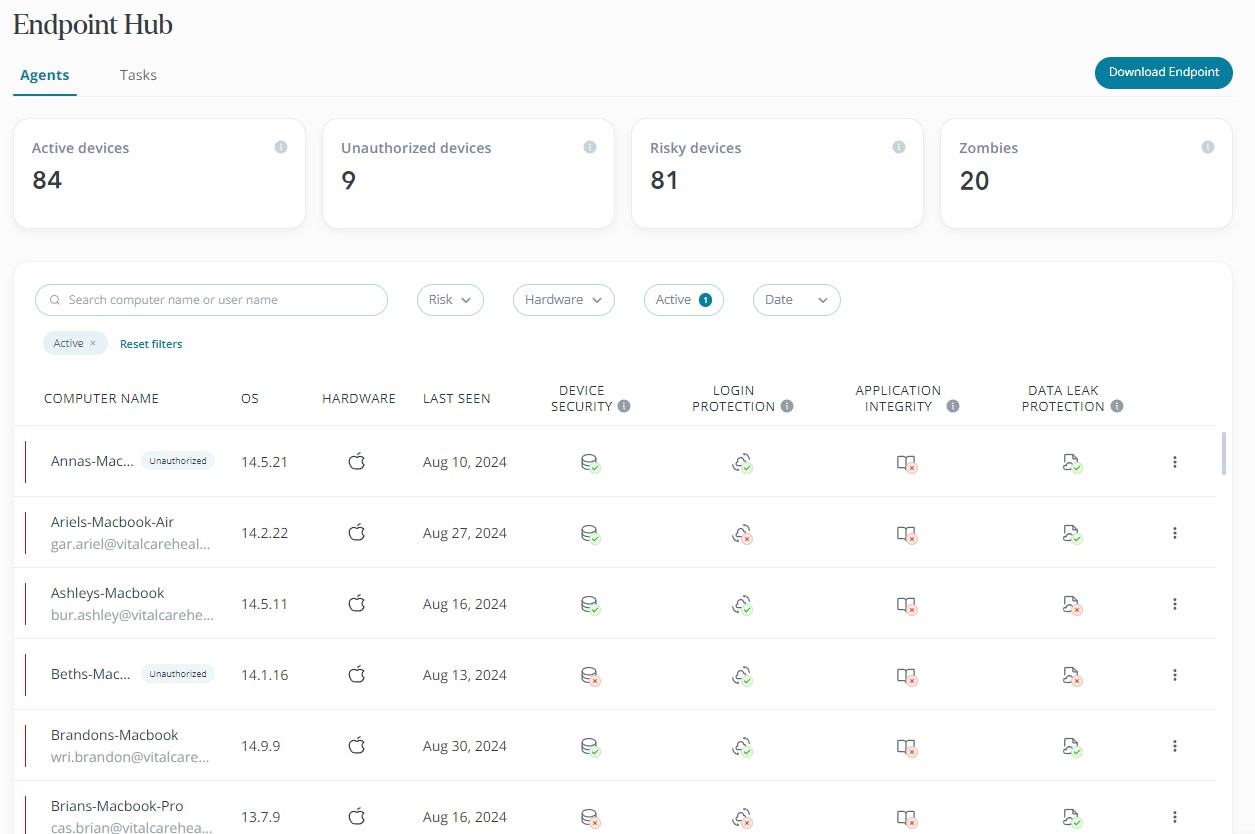Open the info tooltip for Active devices
This screenshot has height=834, width=1255.
281,147
